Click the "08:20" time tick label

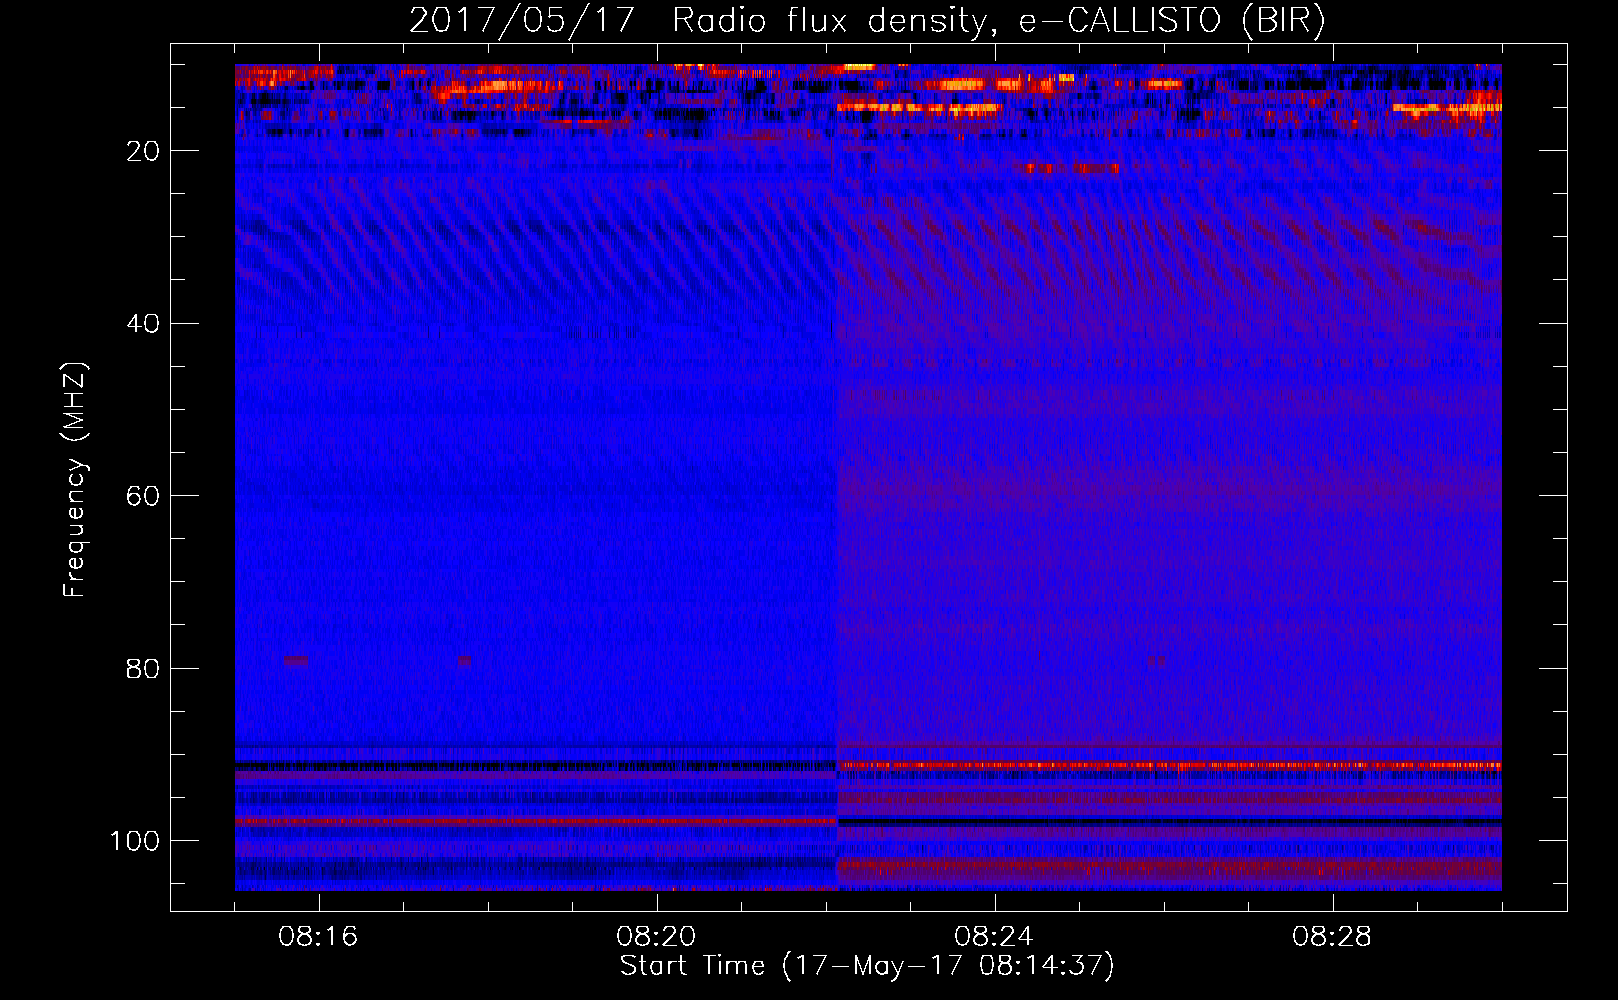pos(656,937)
